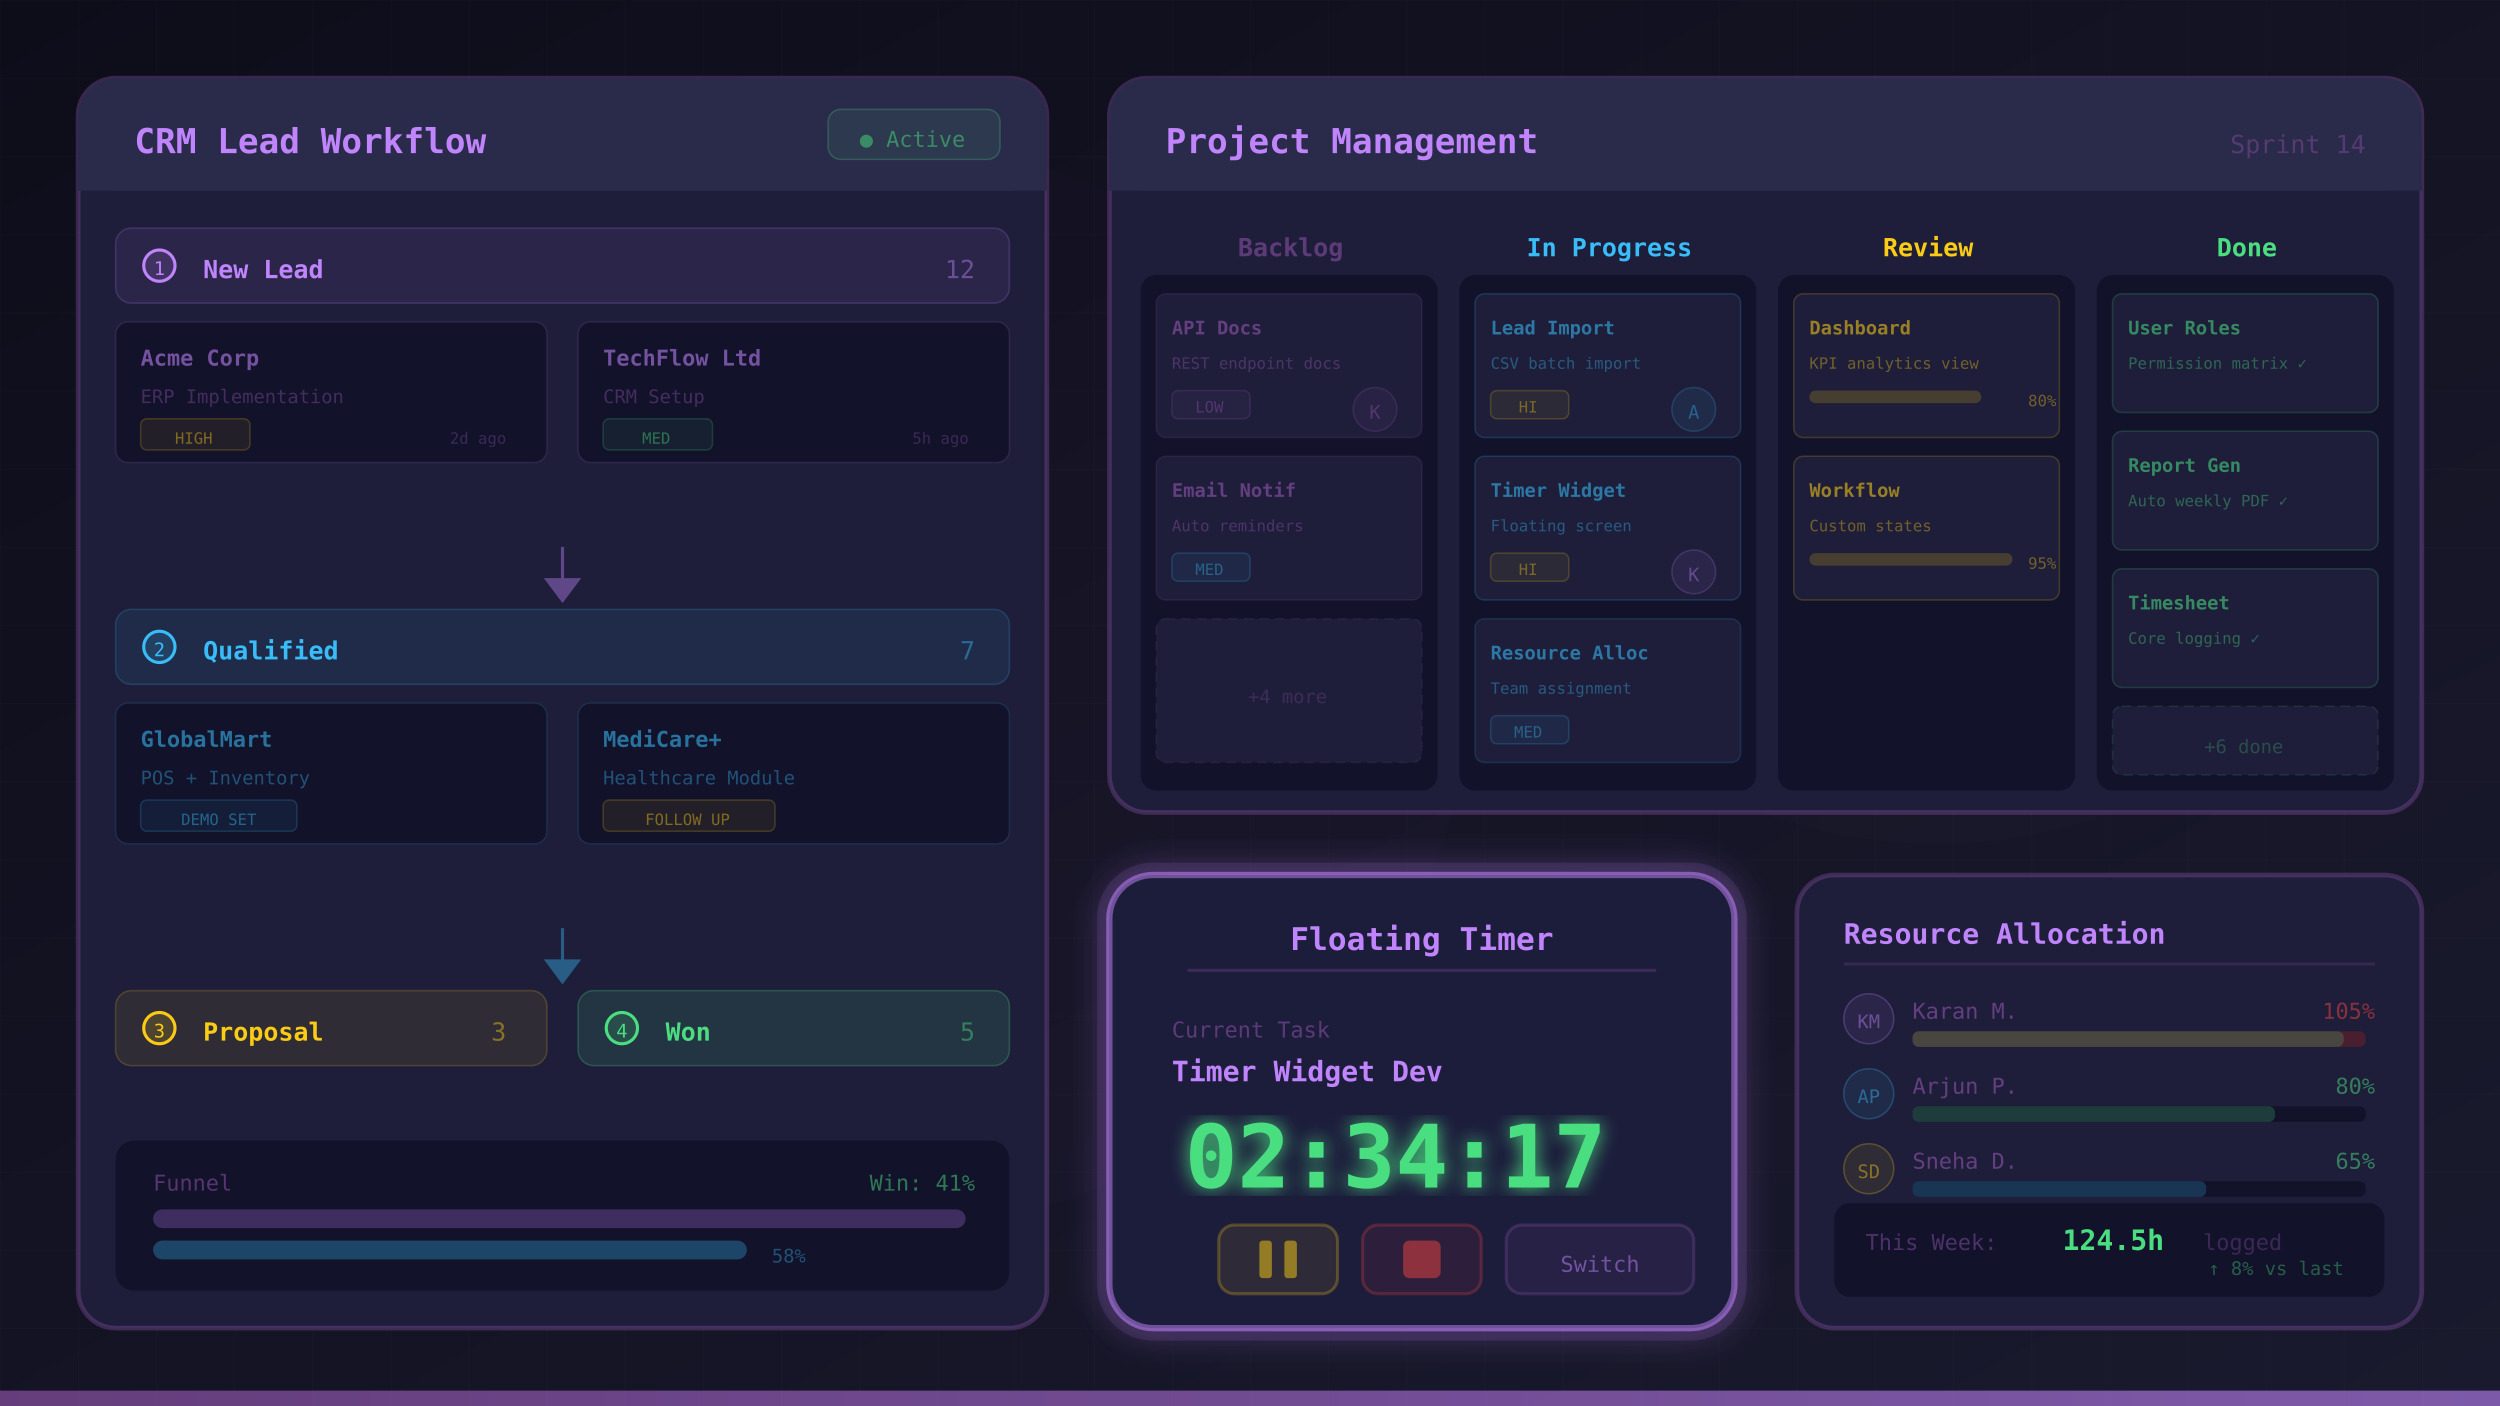
Task: Open the Acme Corp lead card
Action: tap(331, 392)
